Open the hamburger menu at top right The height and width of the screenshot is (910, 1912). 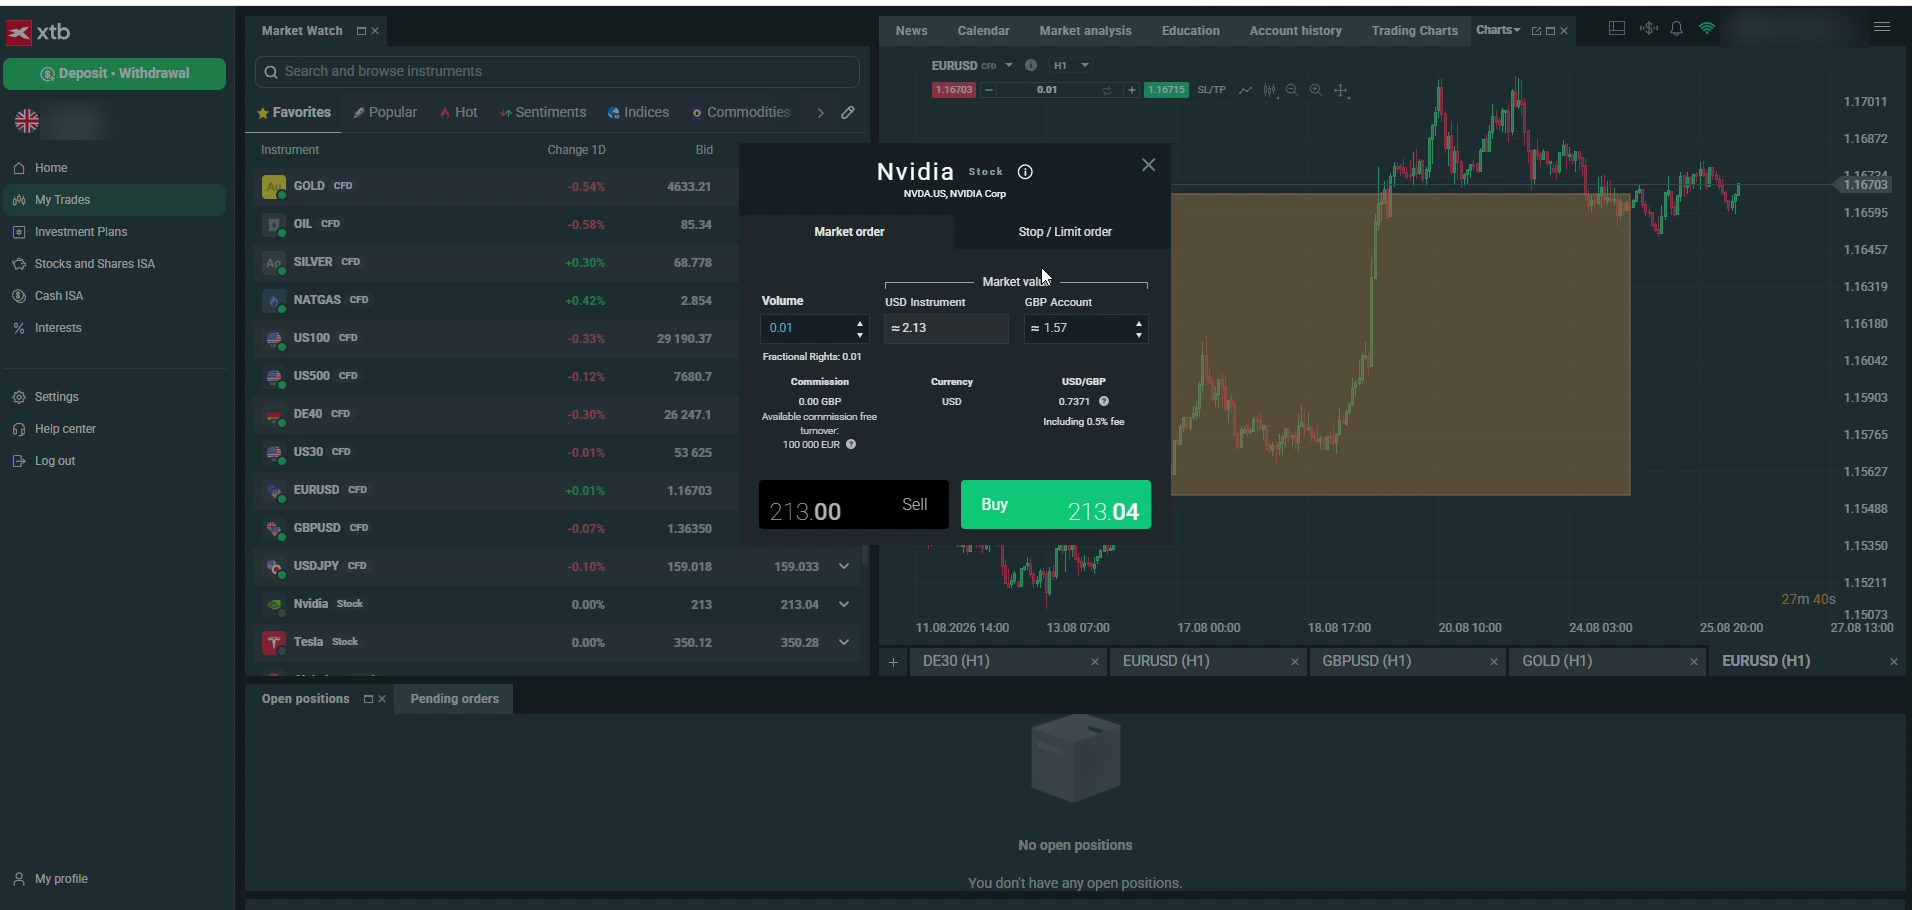pos(1882,27)
